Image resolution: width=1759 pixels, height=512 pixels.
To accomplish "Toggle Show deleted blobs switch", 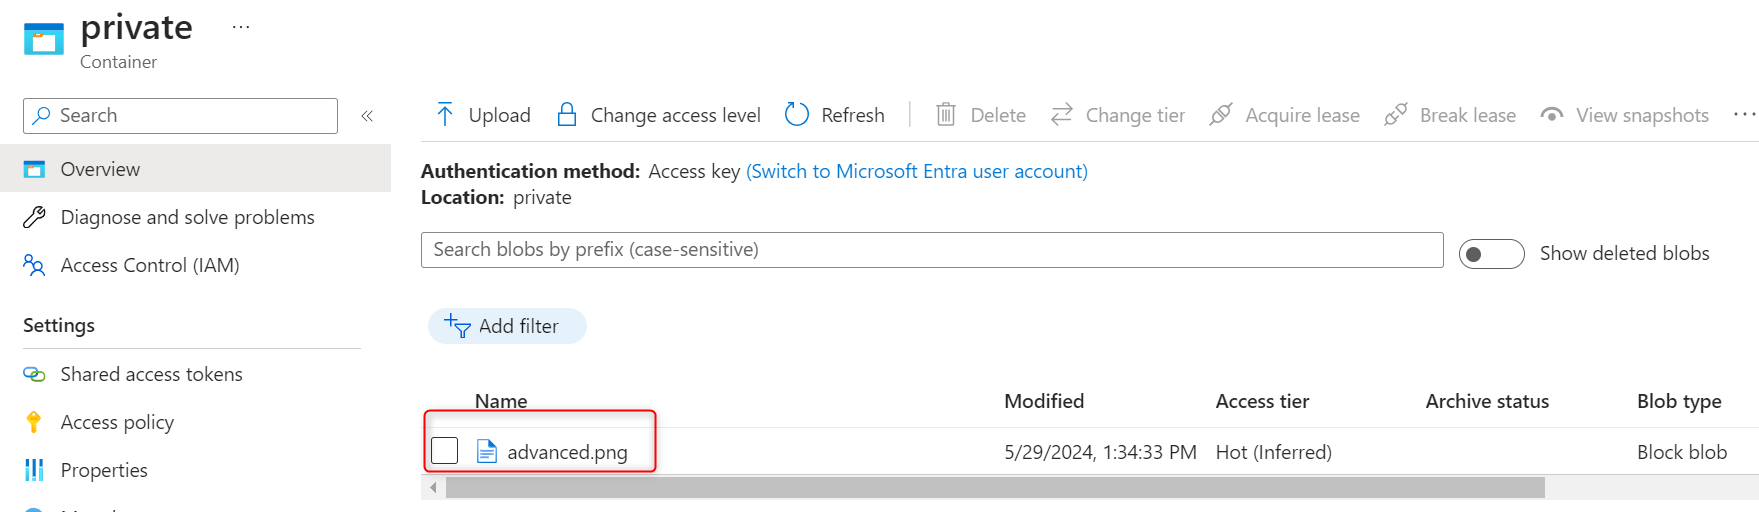I will coord(1490,254).
